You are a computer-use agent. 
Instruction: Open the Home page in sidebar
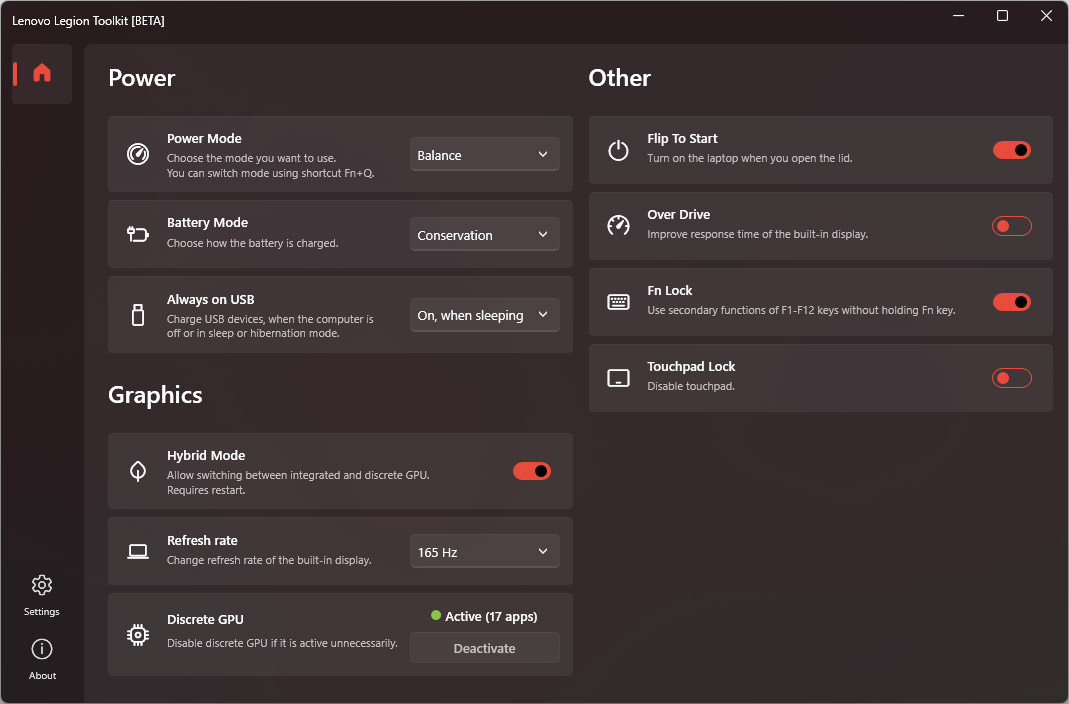pyautogui.click(x=42, y=73)
